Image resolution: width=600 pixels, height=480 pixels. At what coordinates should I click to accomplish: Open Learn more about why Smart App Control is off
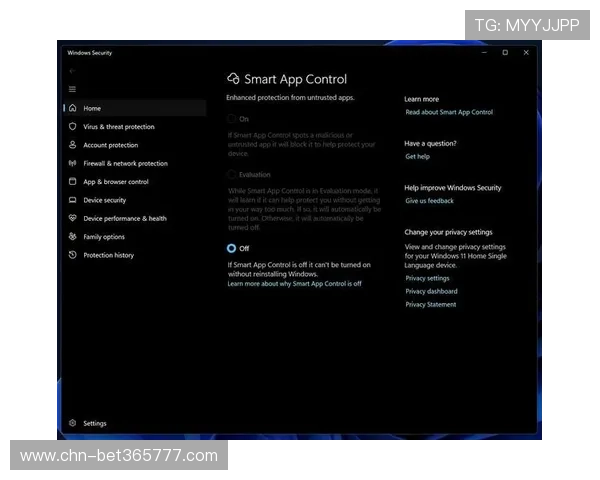[x=294, y=284]
